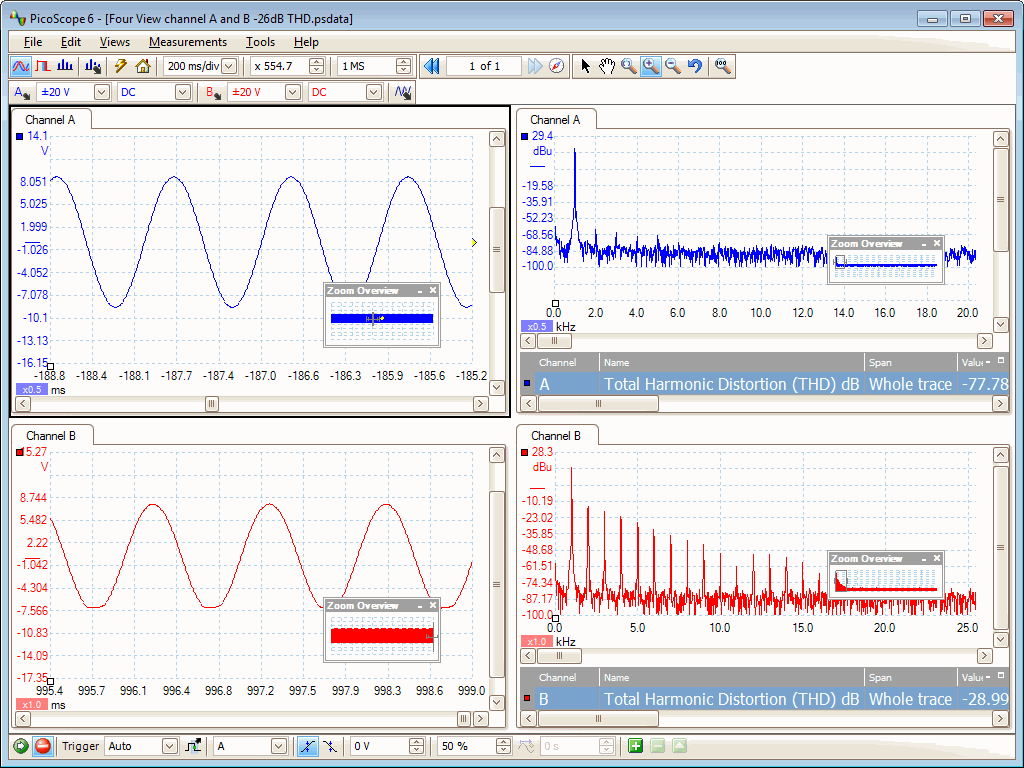This screenshot has height=768, width=1024.
Task: Open the Home page icon
Action: 143,66
